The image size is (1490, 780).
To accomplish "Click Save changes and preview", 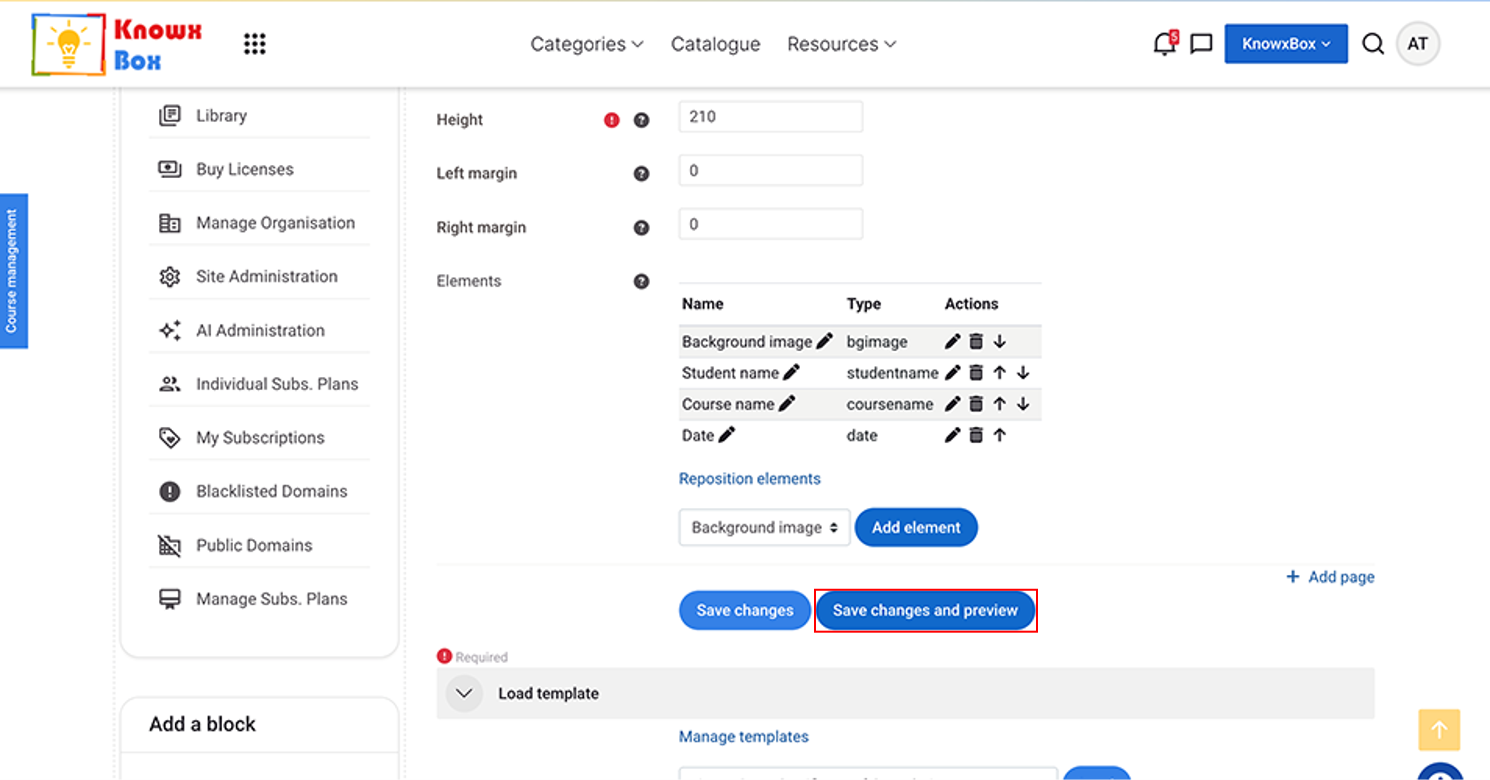I will 925,610.
